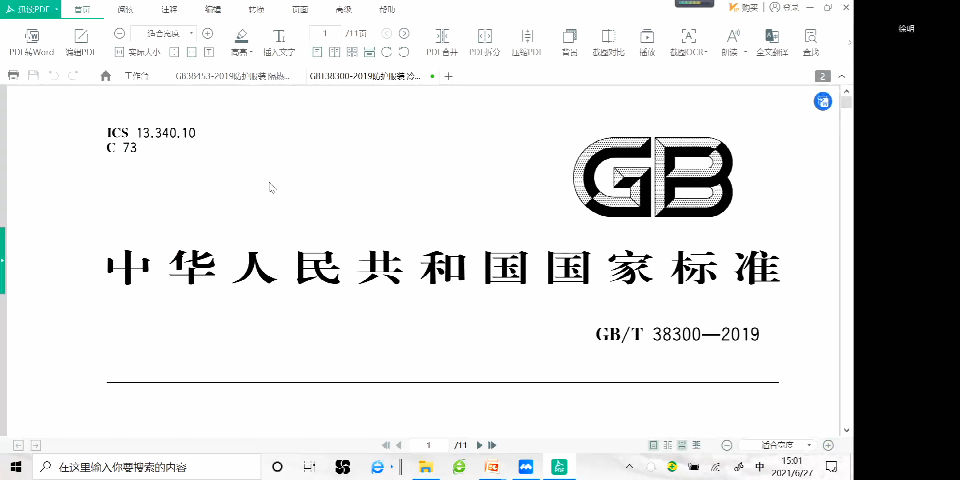Collapse the ribbon with the up chevron
Screen dimensions: 960x480
coord(842,77)
